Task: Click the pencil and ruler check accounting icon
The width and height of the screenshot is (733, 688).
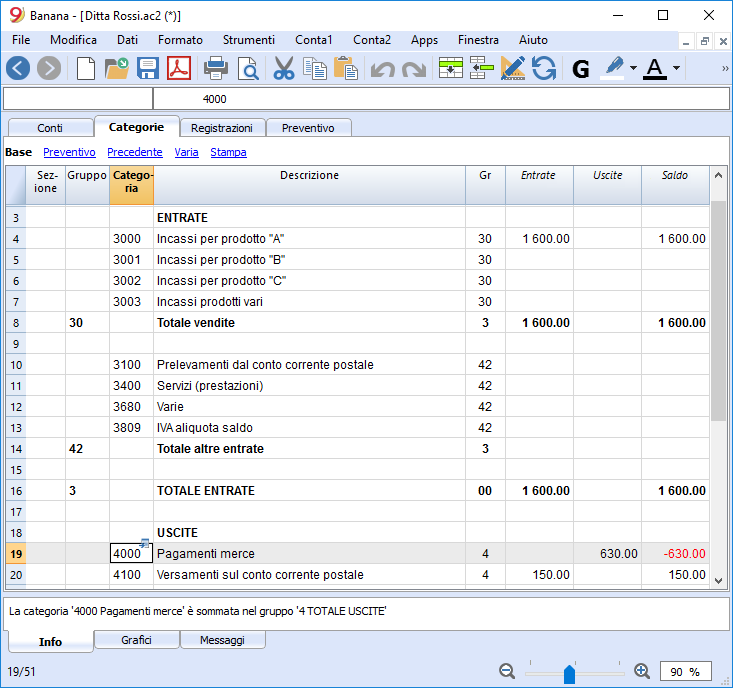Action: point(513,68)
